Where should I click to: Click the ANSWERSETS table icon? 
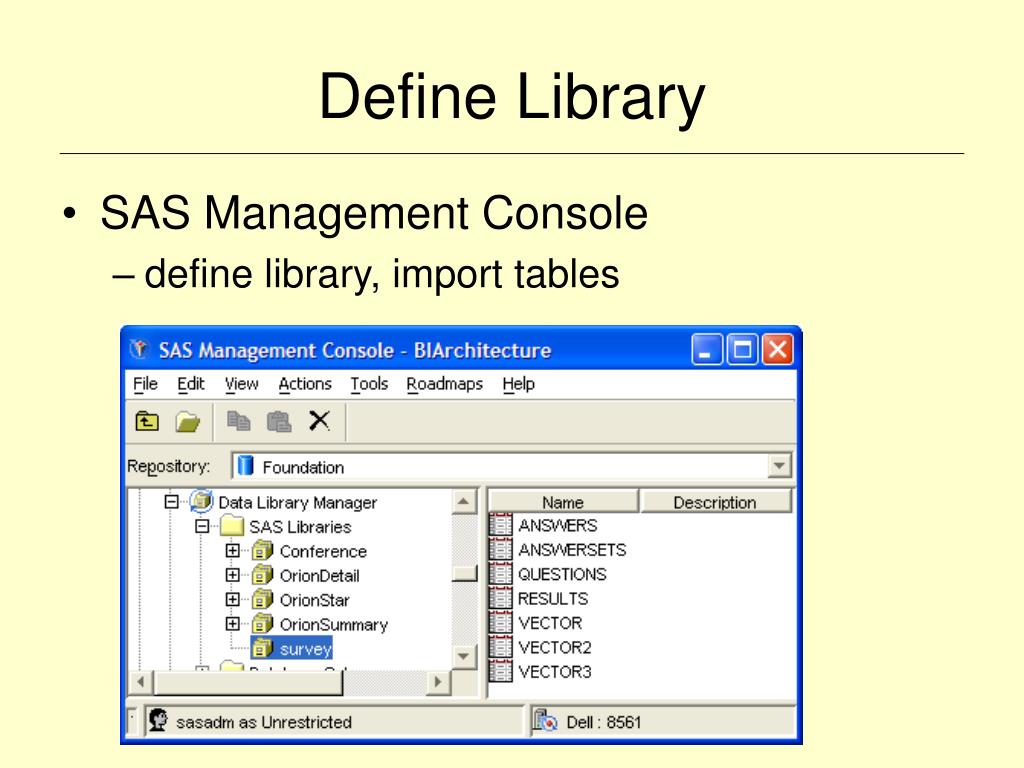501,549
